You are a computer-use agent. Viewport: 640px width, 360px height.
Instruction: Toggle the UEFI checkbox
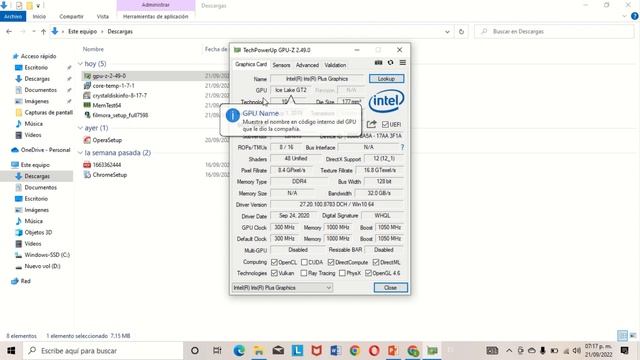pos(385,124)
